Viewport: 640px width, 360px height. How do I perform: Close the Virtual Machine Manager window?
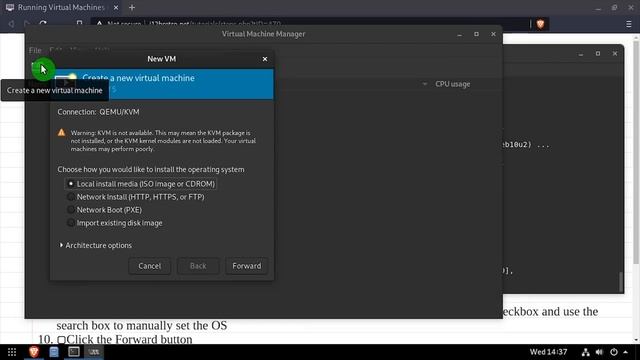click(493, 34)
